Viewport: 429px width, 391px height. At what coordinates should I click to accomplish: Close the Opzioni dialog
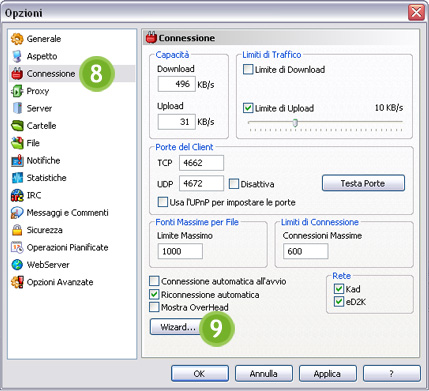pos(416,13)
